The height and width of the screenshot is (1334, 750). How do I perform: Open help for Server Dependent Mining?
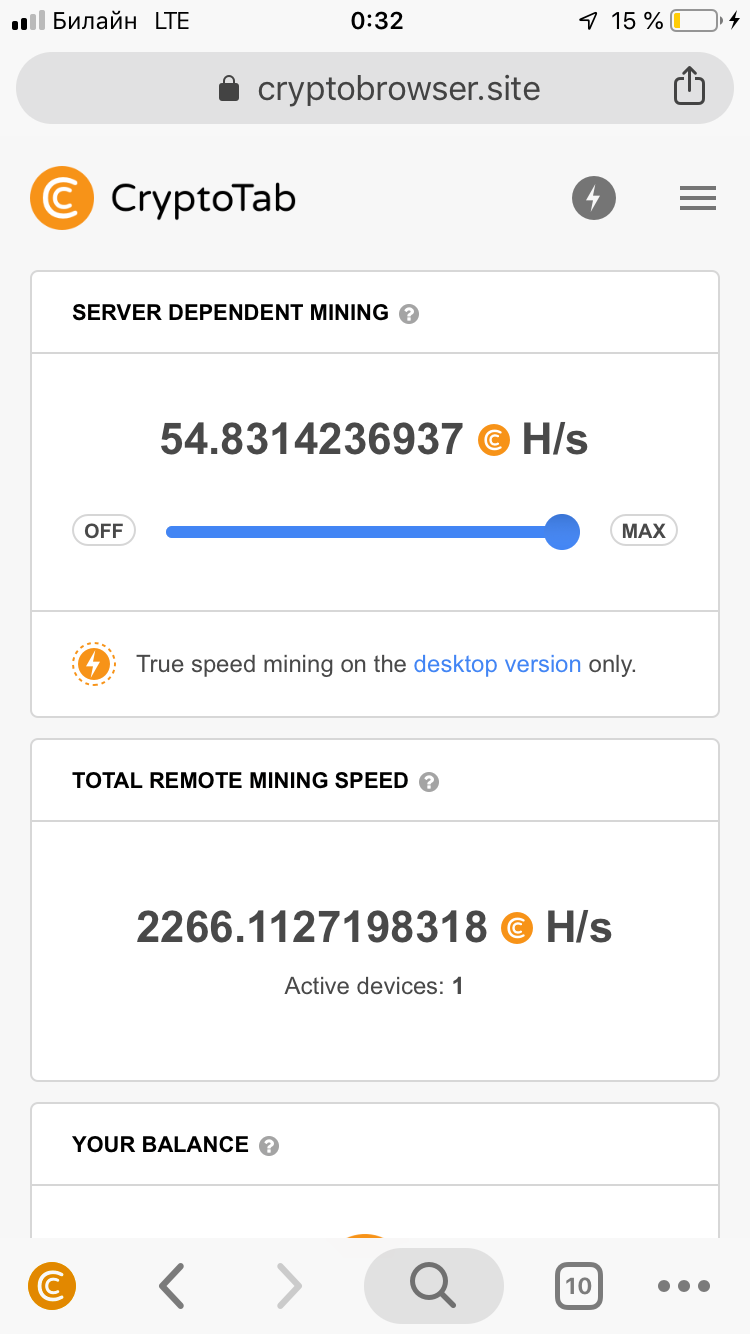tap(408, 314)
